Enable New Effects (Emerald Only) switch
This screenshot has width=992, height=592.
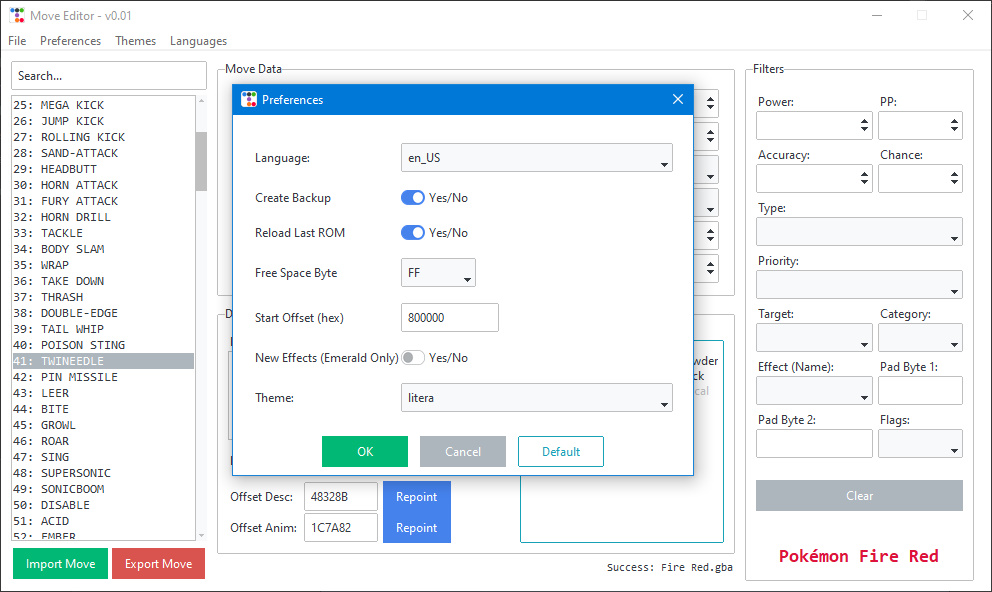tap(413, 358)
